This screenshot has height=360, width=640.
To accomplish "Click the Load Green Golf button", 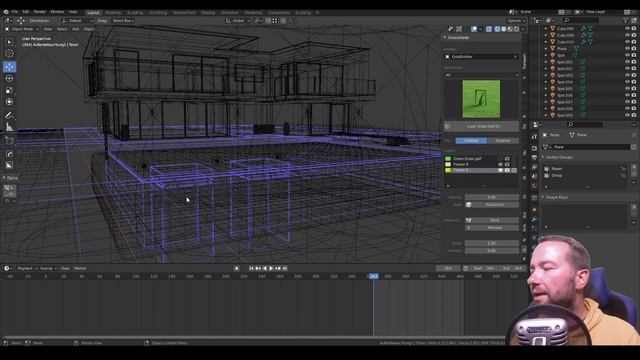I will click(x=481, y=127).
